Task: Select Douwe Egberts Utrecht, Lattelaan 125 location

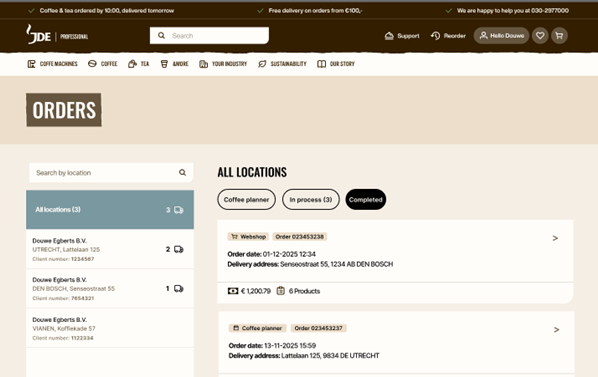Action: click(x=110, y=249)
